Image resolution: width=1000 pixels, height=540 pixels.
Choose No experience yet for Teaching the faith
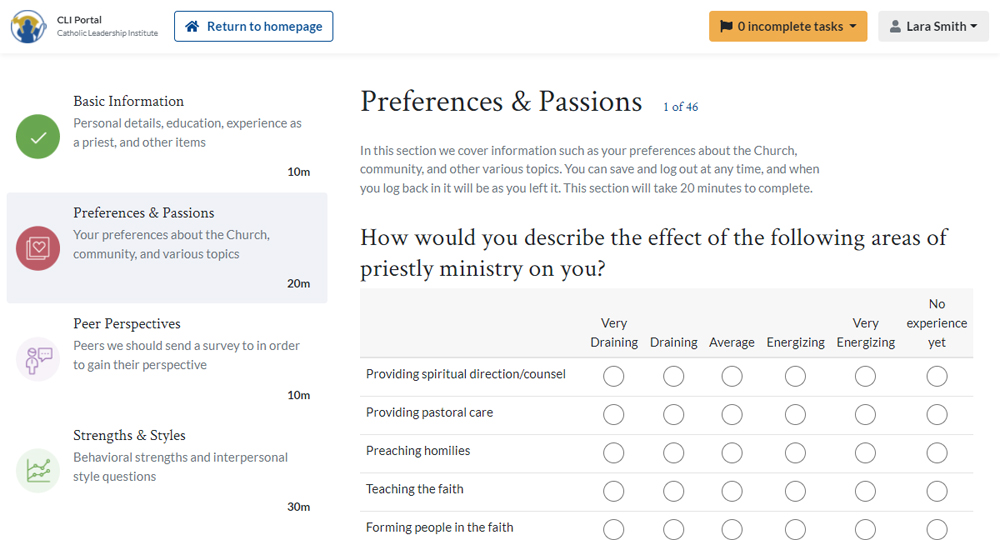[937, 491]
